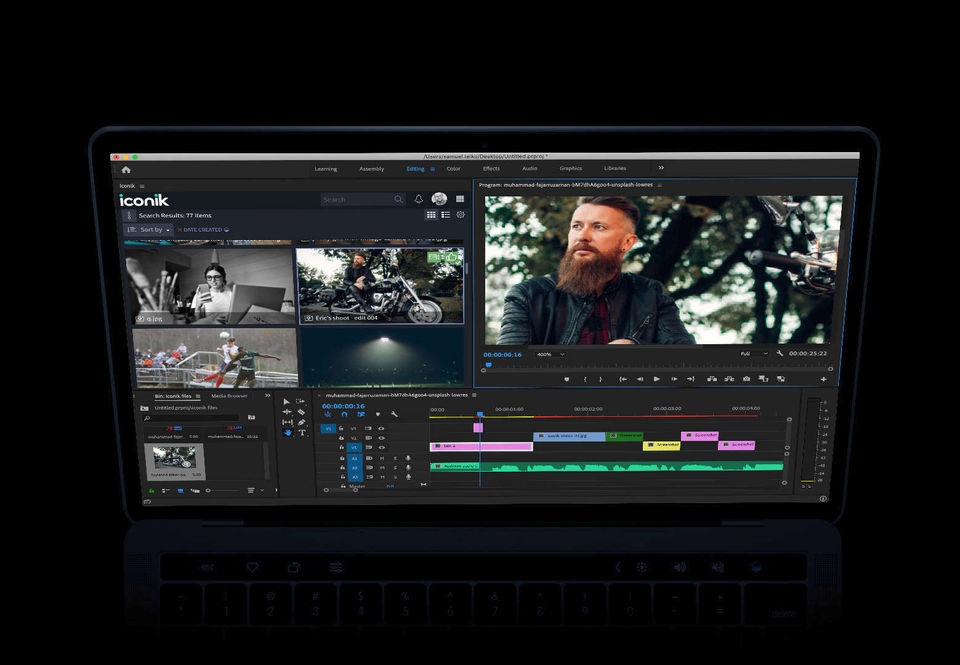This screenshot has width=960, height=665.
Task: Click Export Frame camera icon
Action: [x=746, y=379]
